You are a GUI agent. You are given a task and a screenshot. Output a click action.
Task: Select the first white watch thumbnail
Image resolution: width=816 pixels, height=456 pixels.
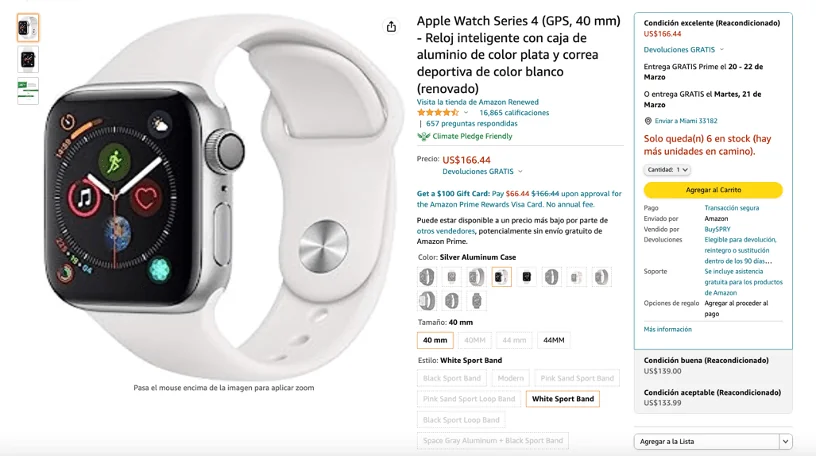(x=28, y=28)
